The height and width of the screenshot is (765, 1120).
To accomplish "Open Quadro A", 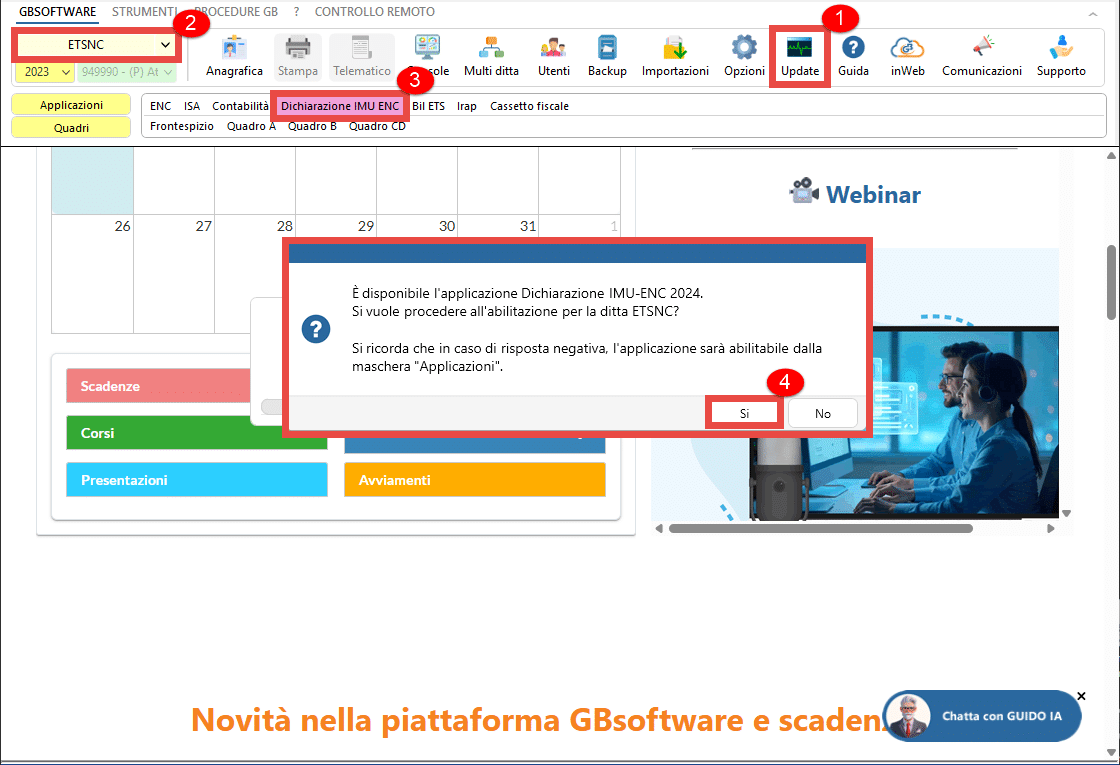I will 251,126.
